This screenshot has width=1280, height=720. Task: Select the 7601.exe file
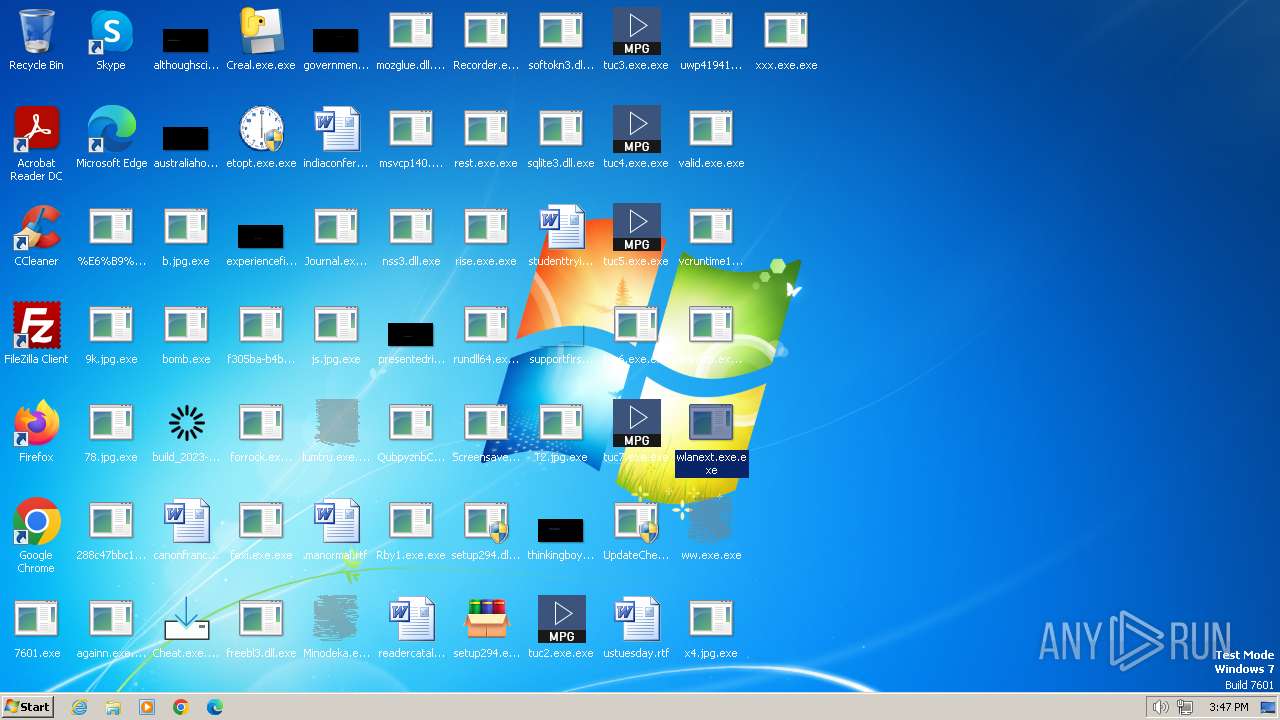point(36,620)
